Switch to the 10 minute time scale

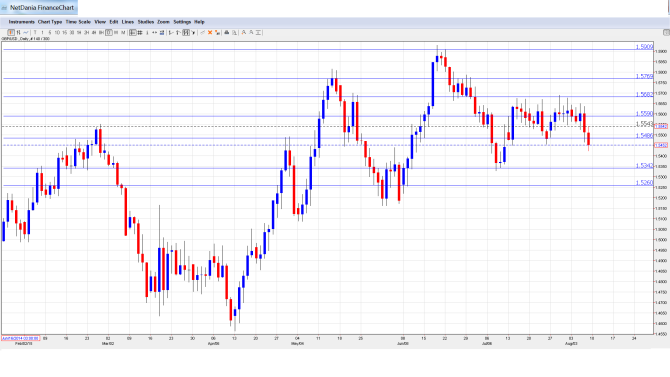pos(57,32)
